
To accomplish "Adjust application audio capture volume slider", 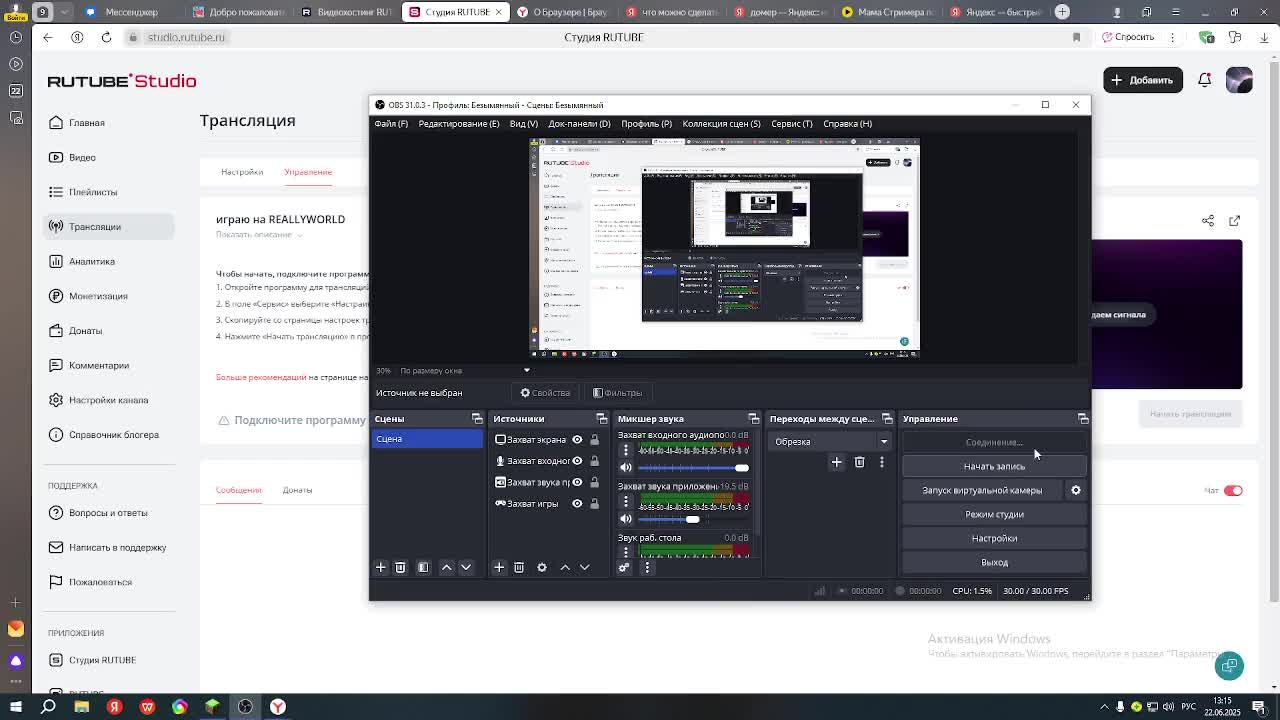I will point(693,519).
